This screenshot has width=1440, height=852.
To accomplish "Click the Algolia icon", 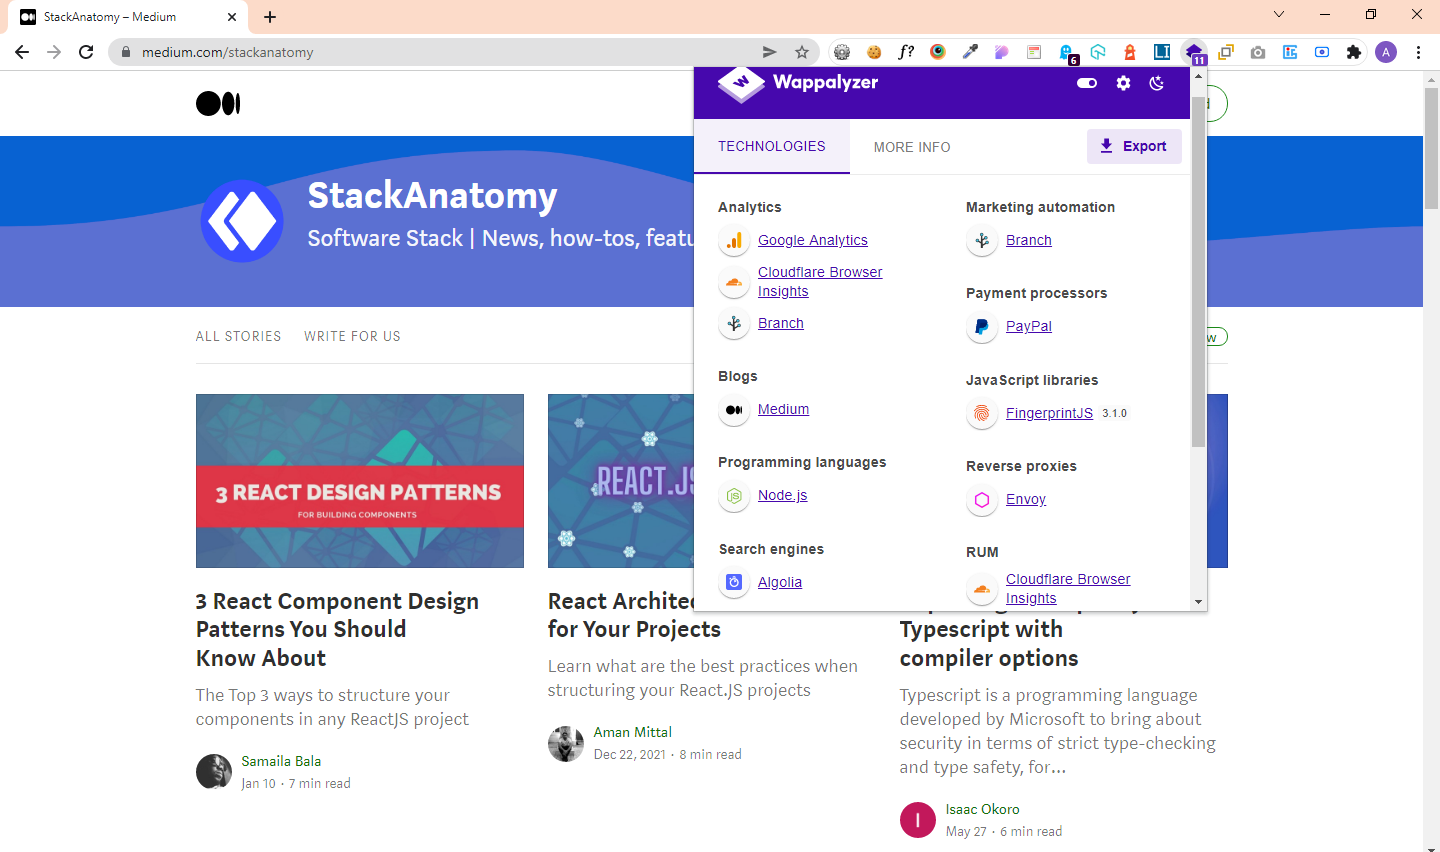I will [734, 582].
